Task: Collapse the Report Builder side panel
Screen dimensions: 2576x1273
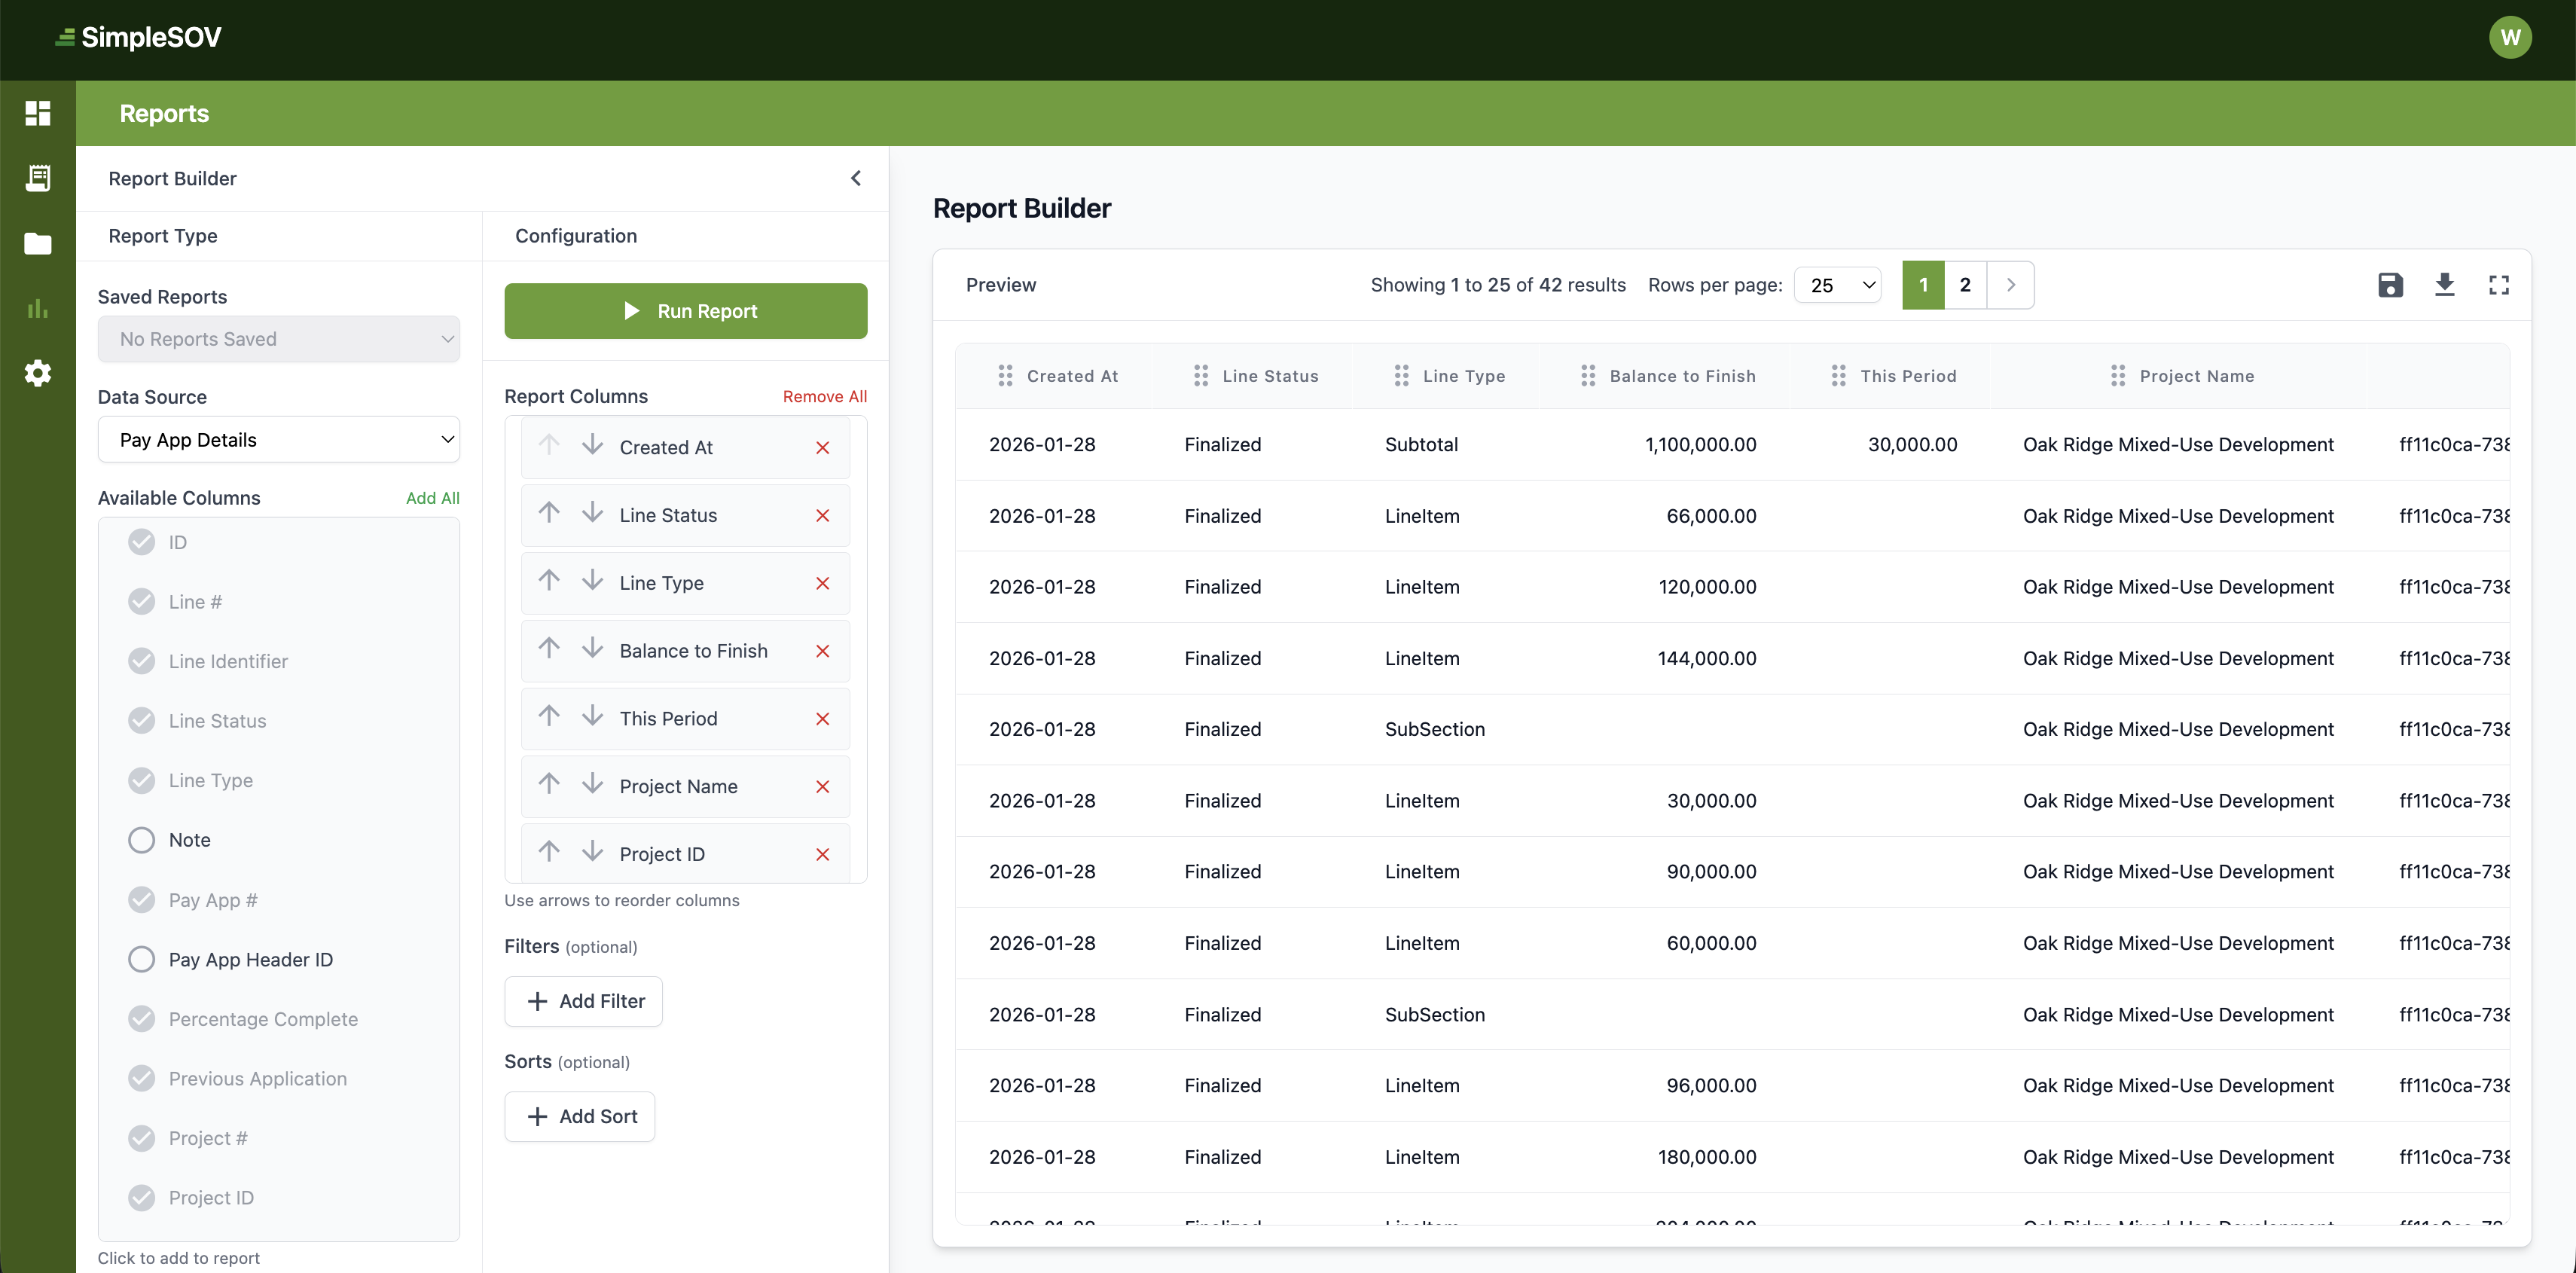Action: coord(856,178)
